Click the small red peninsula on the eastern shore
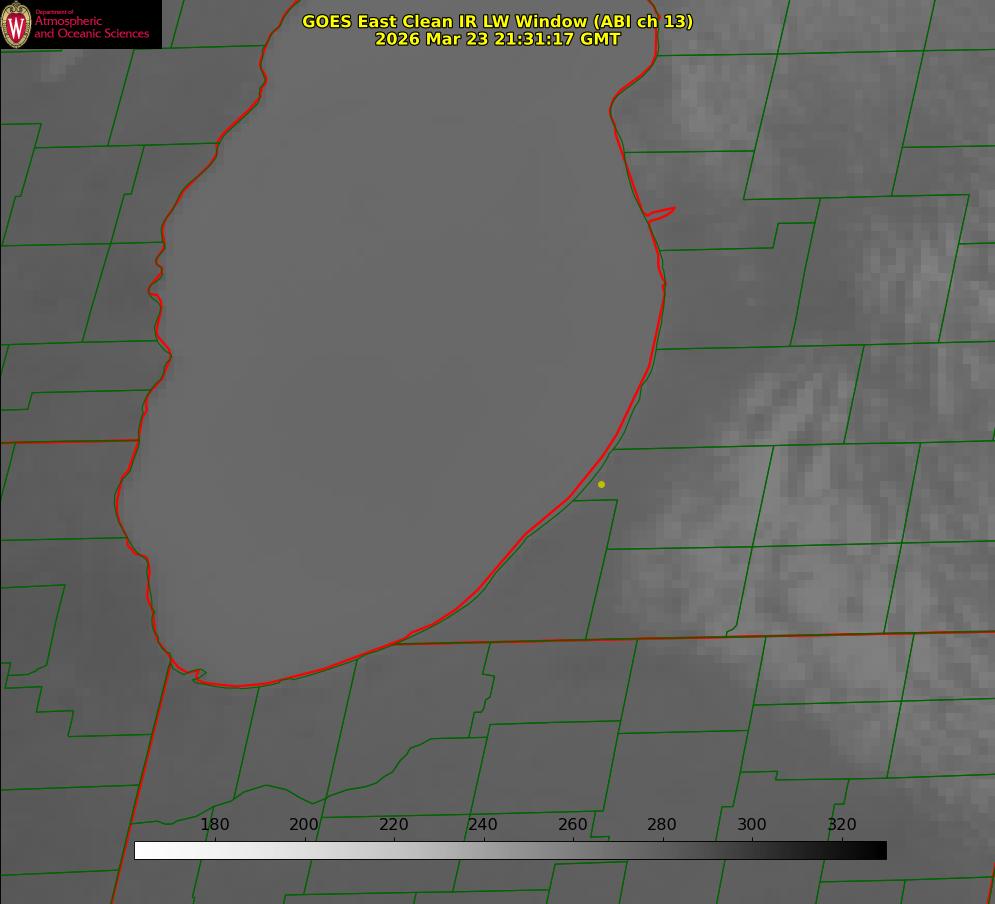Screen dimensions: 995x904 click(662, 213)
